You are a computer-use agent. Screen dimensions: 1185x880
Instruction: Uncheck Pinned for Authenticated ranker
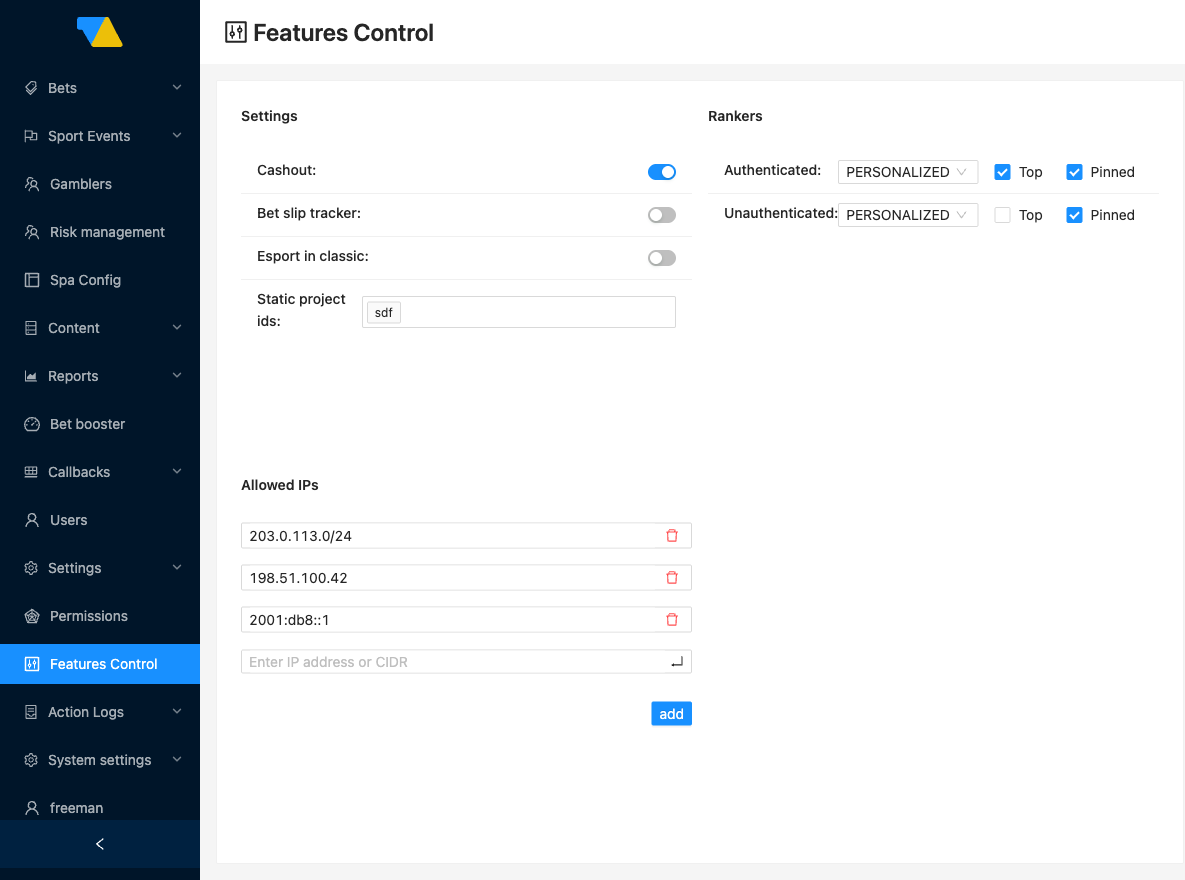pos(1074,172)
